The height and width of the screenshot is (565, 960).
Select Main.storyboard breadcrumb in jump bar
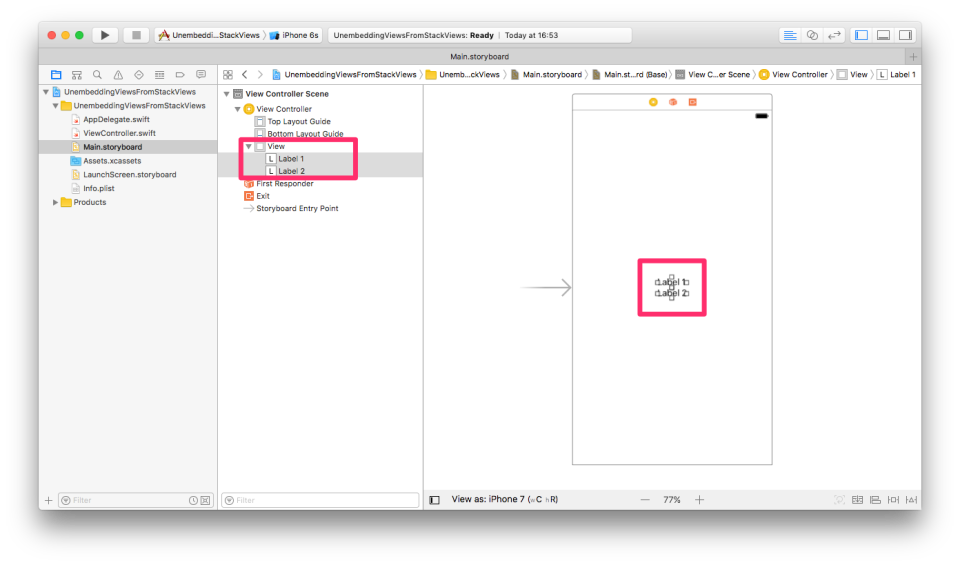coord(546,75)
